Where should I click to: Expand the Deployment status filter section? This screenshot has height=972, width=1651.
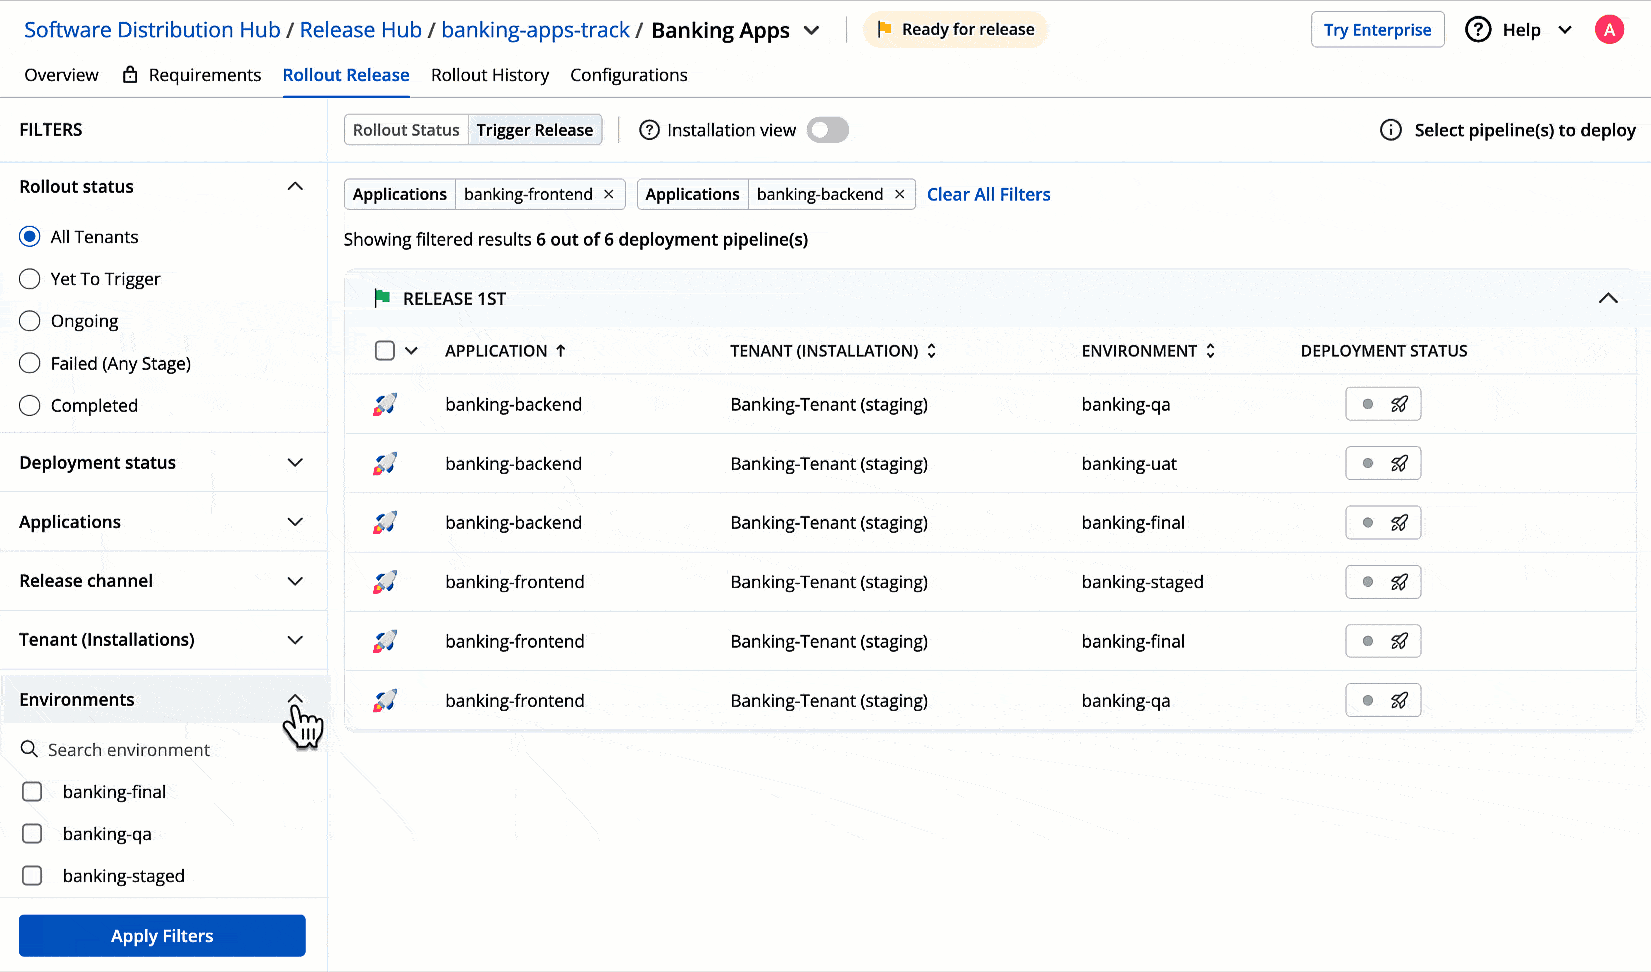295,463
